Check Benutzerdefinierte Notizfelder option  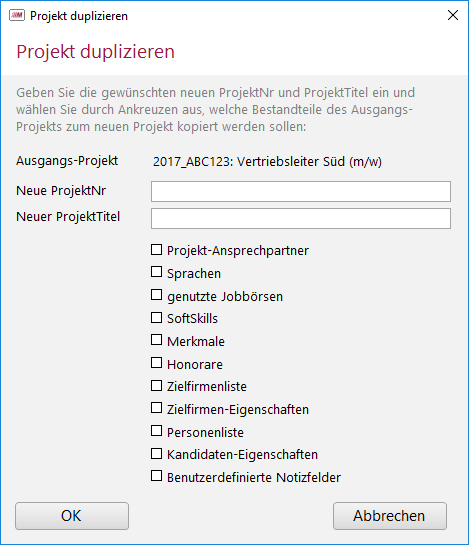[x=156, y=476]
